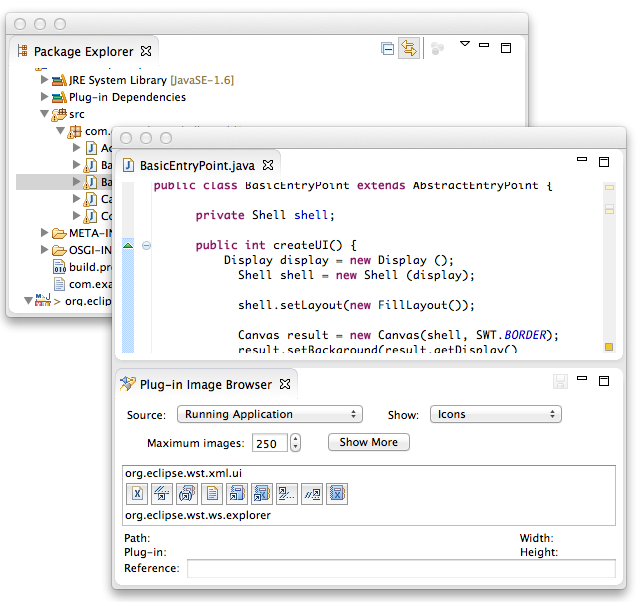Click the word shell in the field declaration

310,215
